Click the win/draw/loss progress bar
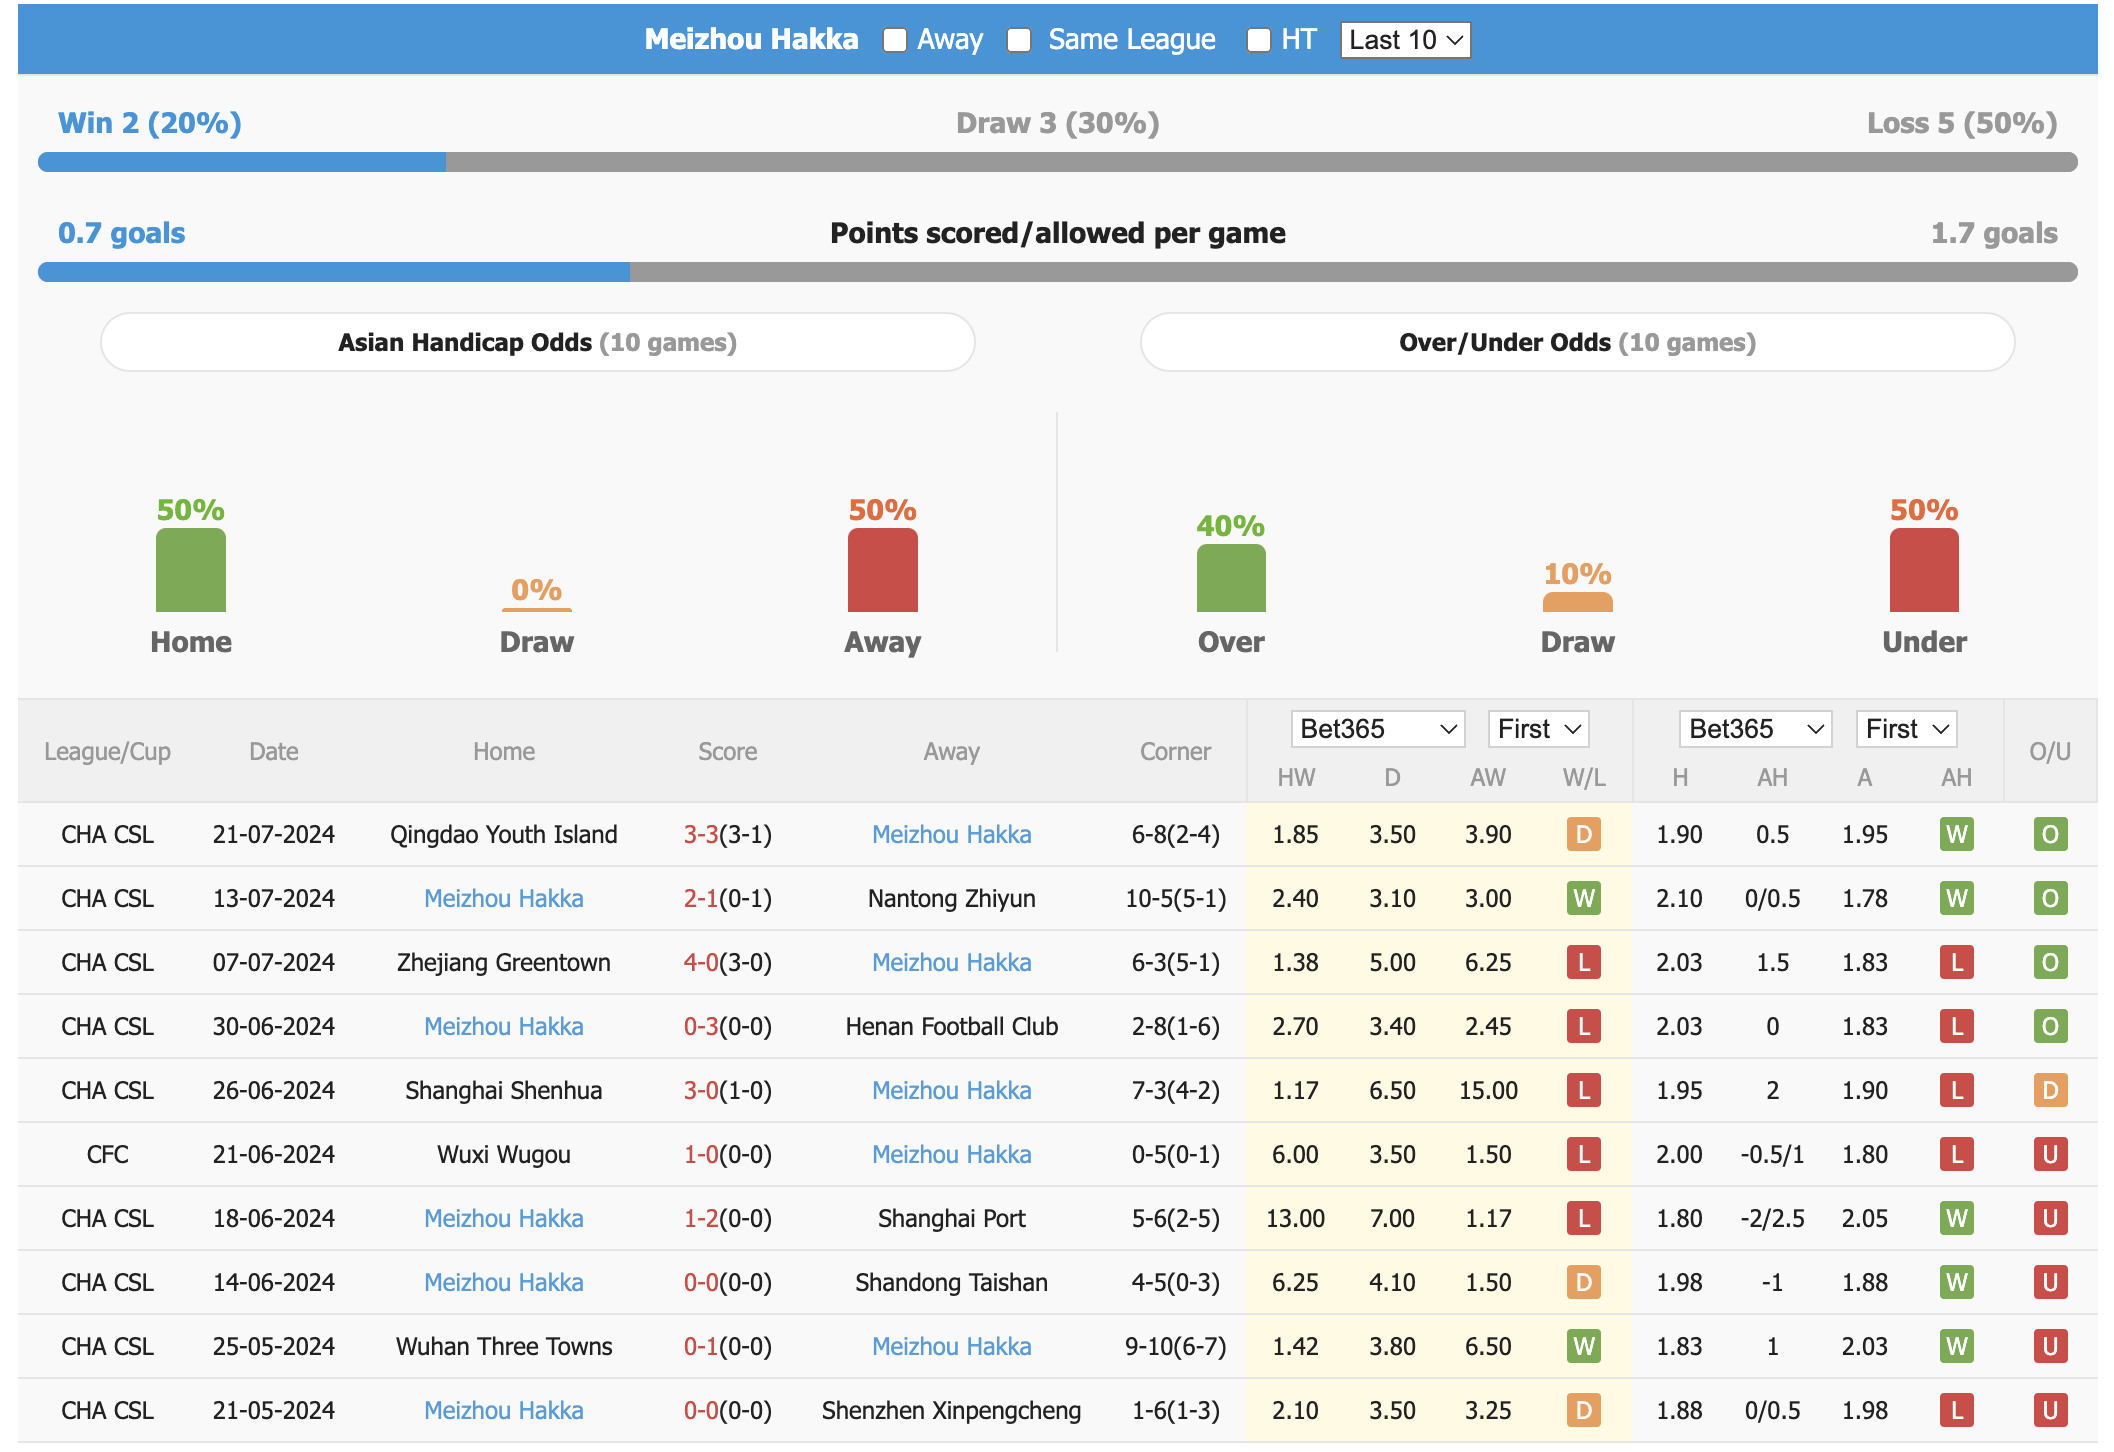This screenshot has height=1452, width=2114. [1057, 162]
